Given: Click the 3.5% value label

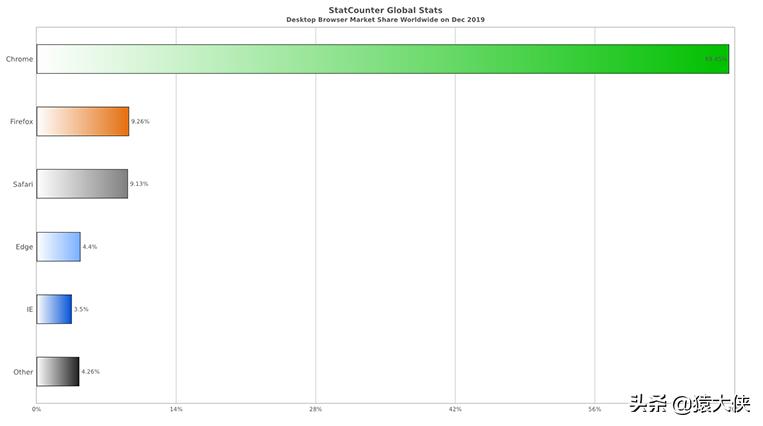Looking at the screenshot, I should click(x=81, y=309).
